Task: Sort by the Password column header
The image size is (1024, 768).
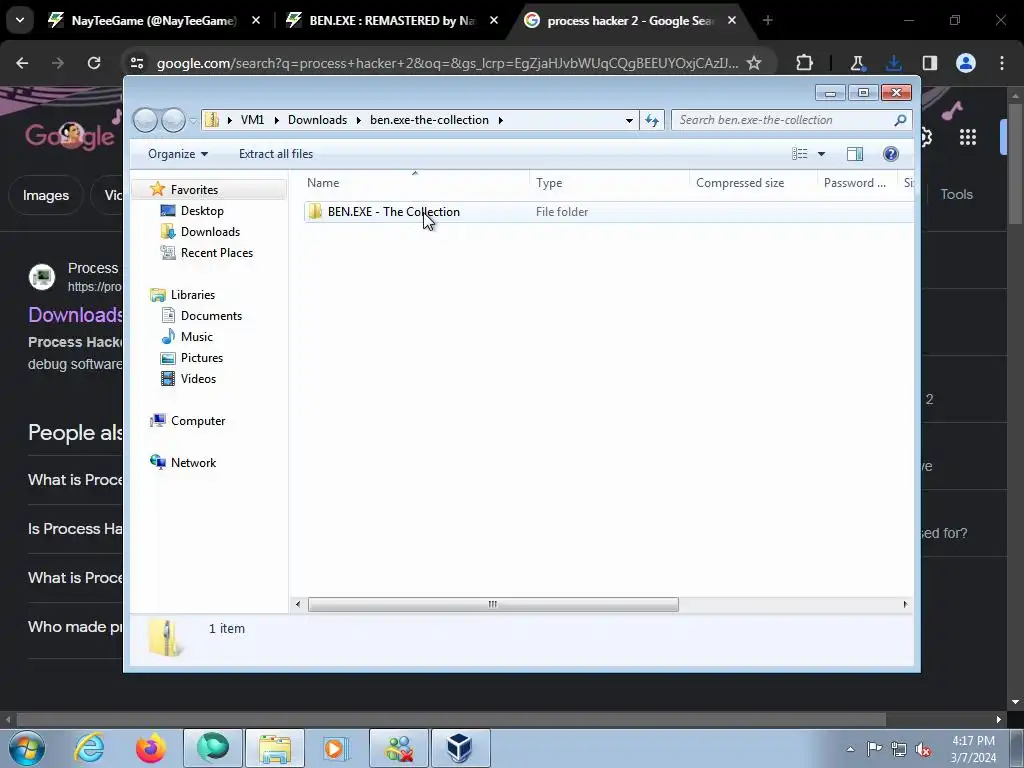Action: coord(857,183)
